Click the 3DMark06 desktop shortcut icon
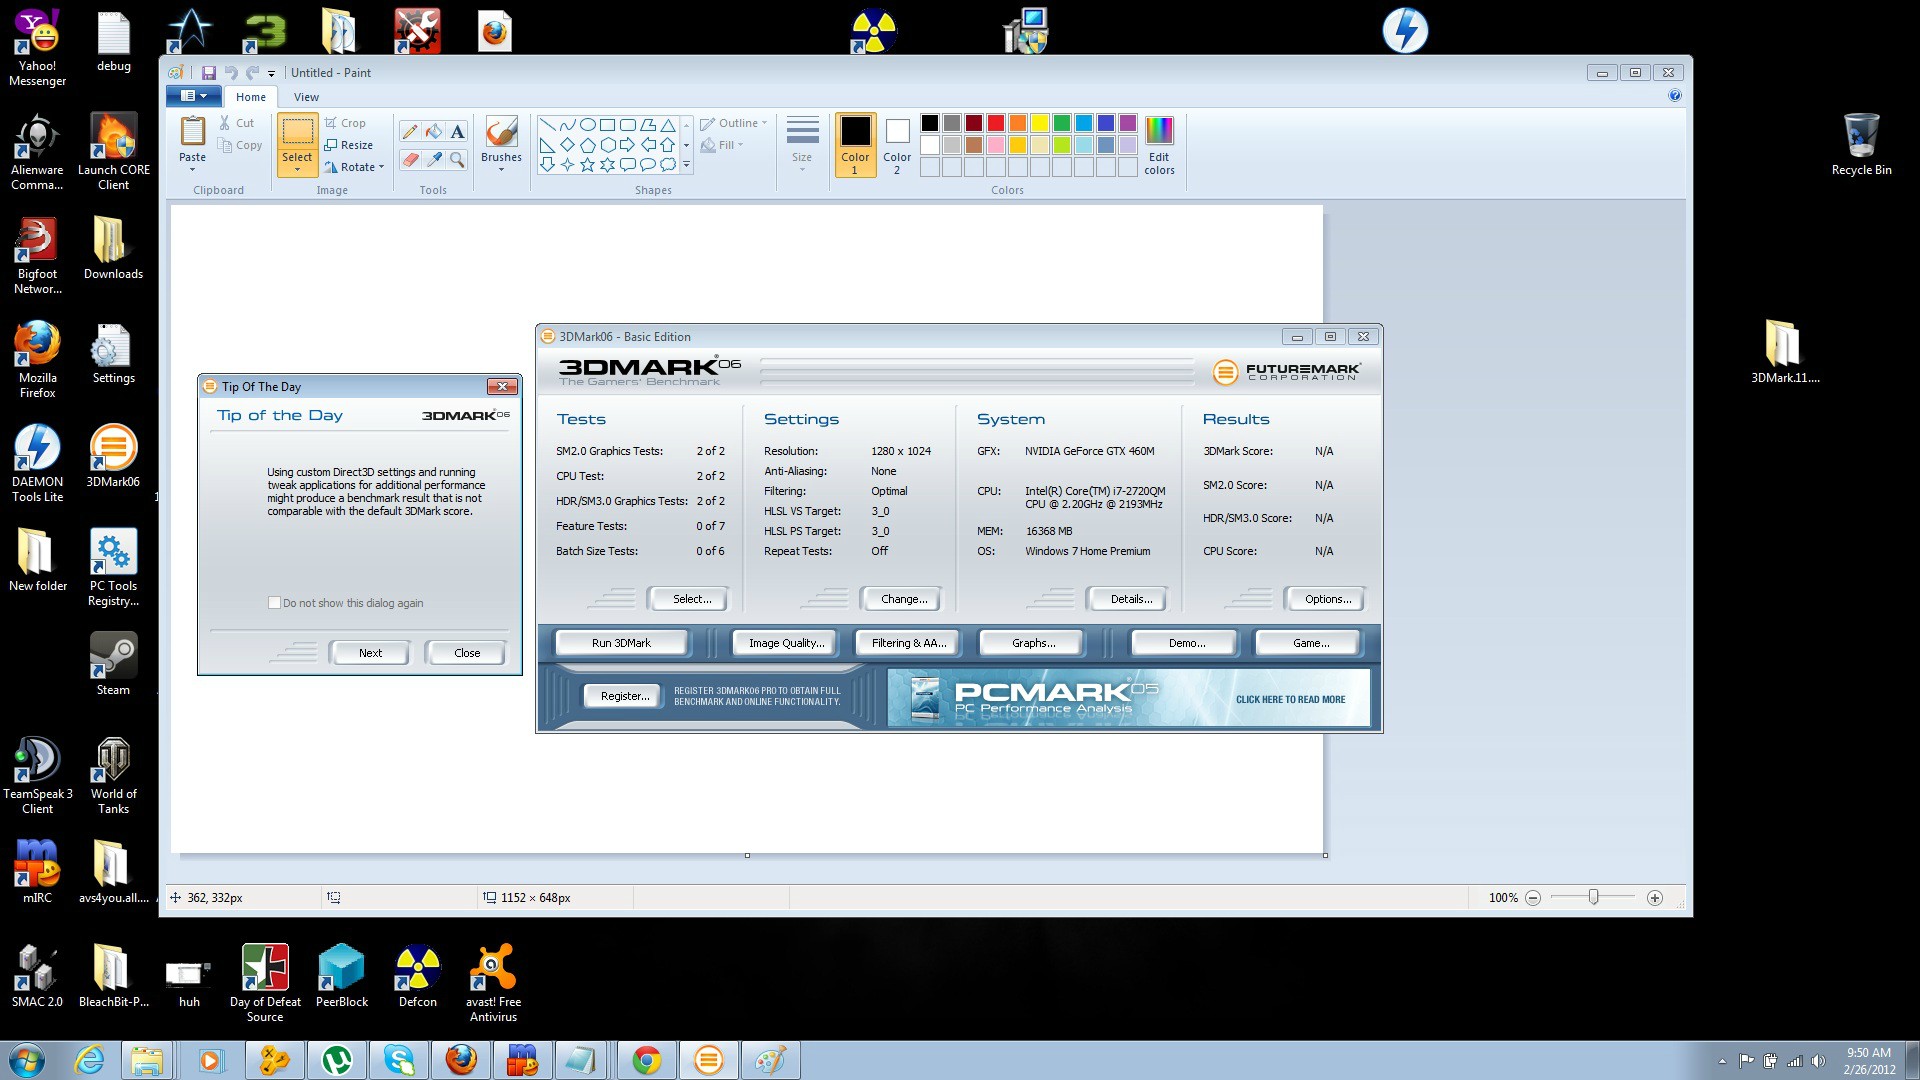This screenshot has height=1080, width=1920. [x=113, y=456]
